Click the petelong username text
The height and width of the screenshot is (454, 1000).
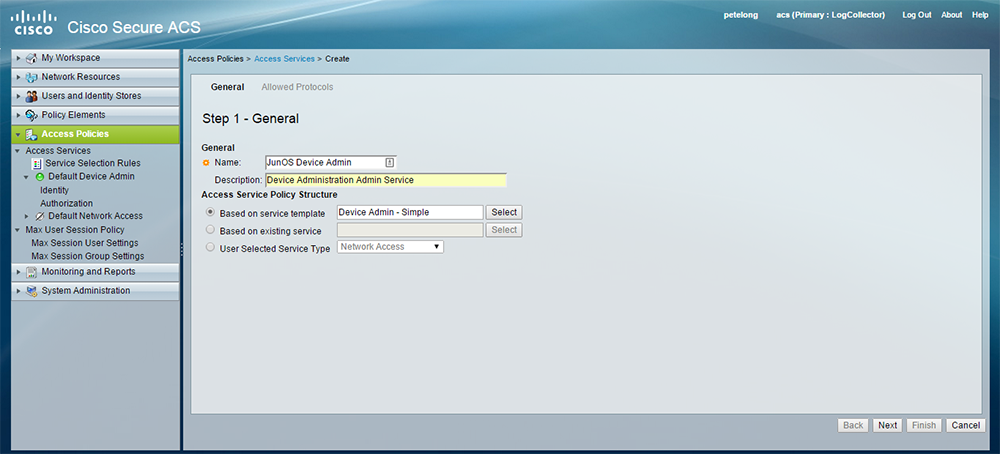[x=741, y=15]
